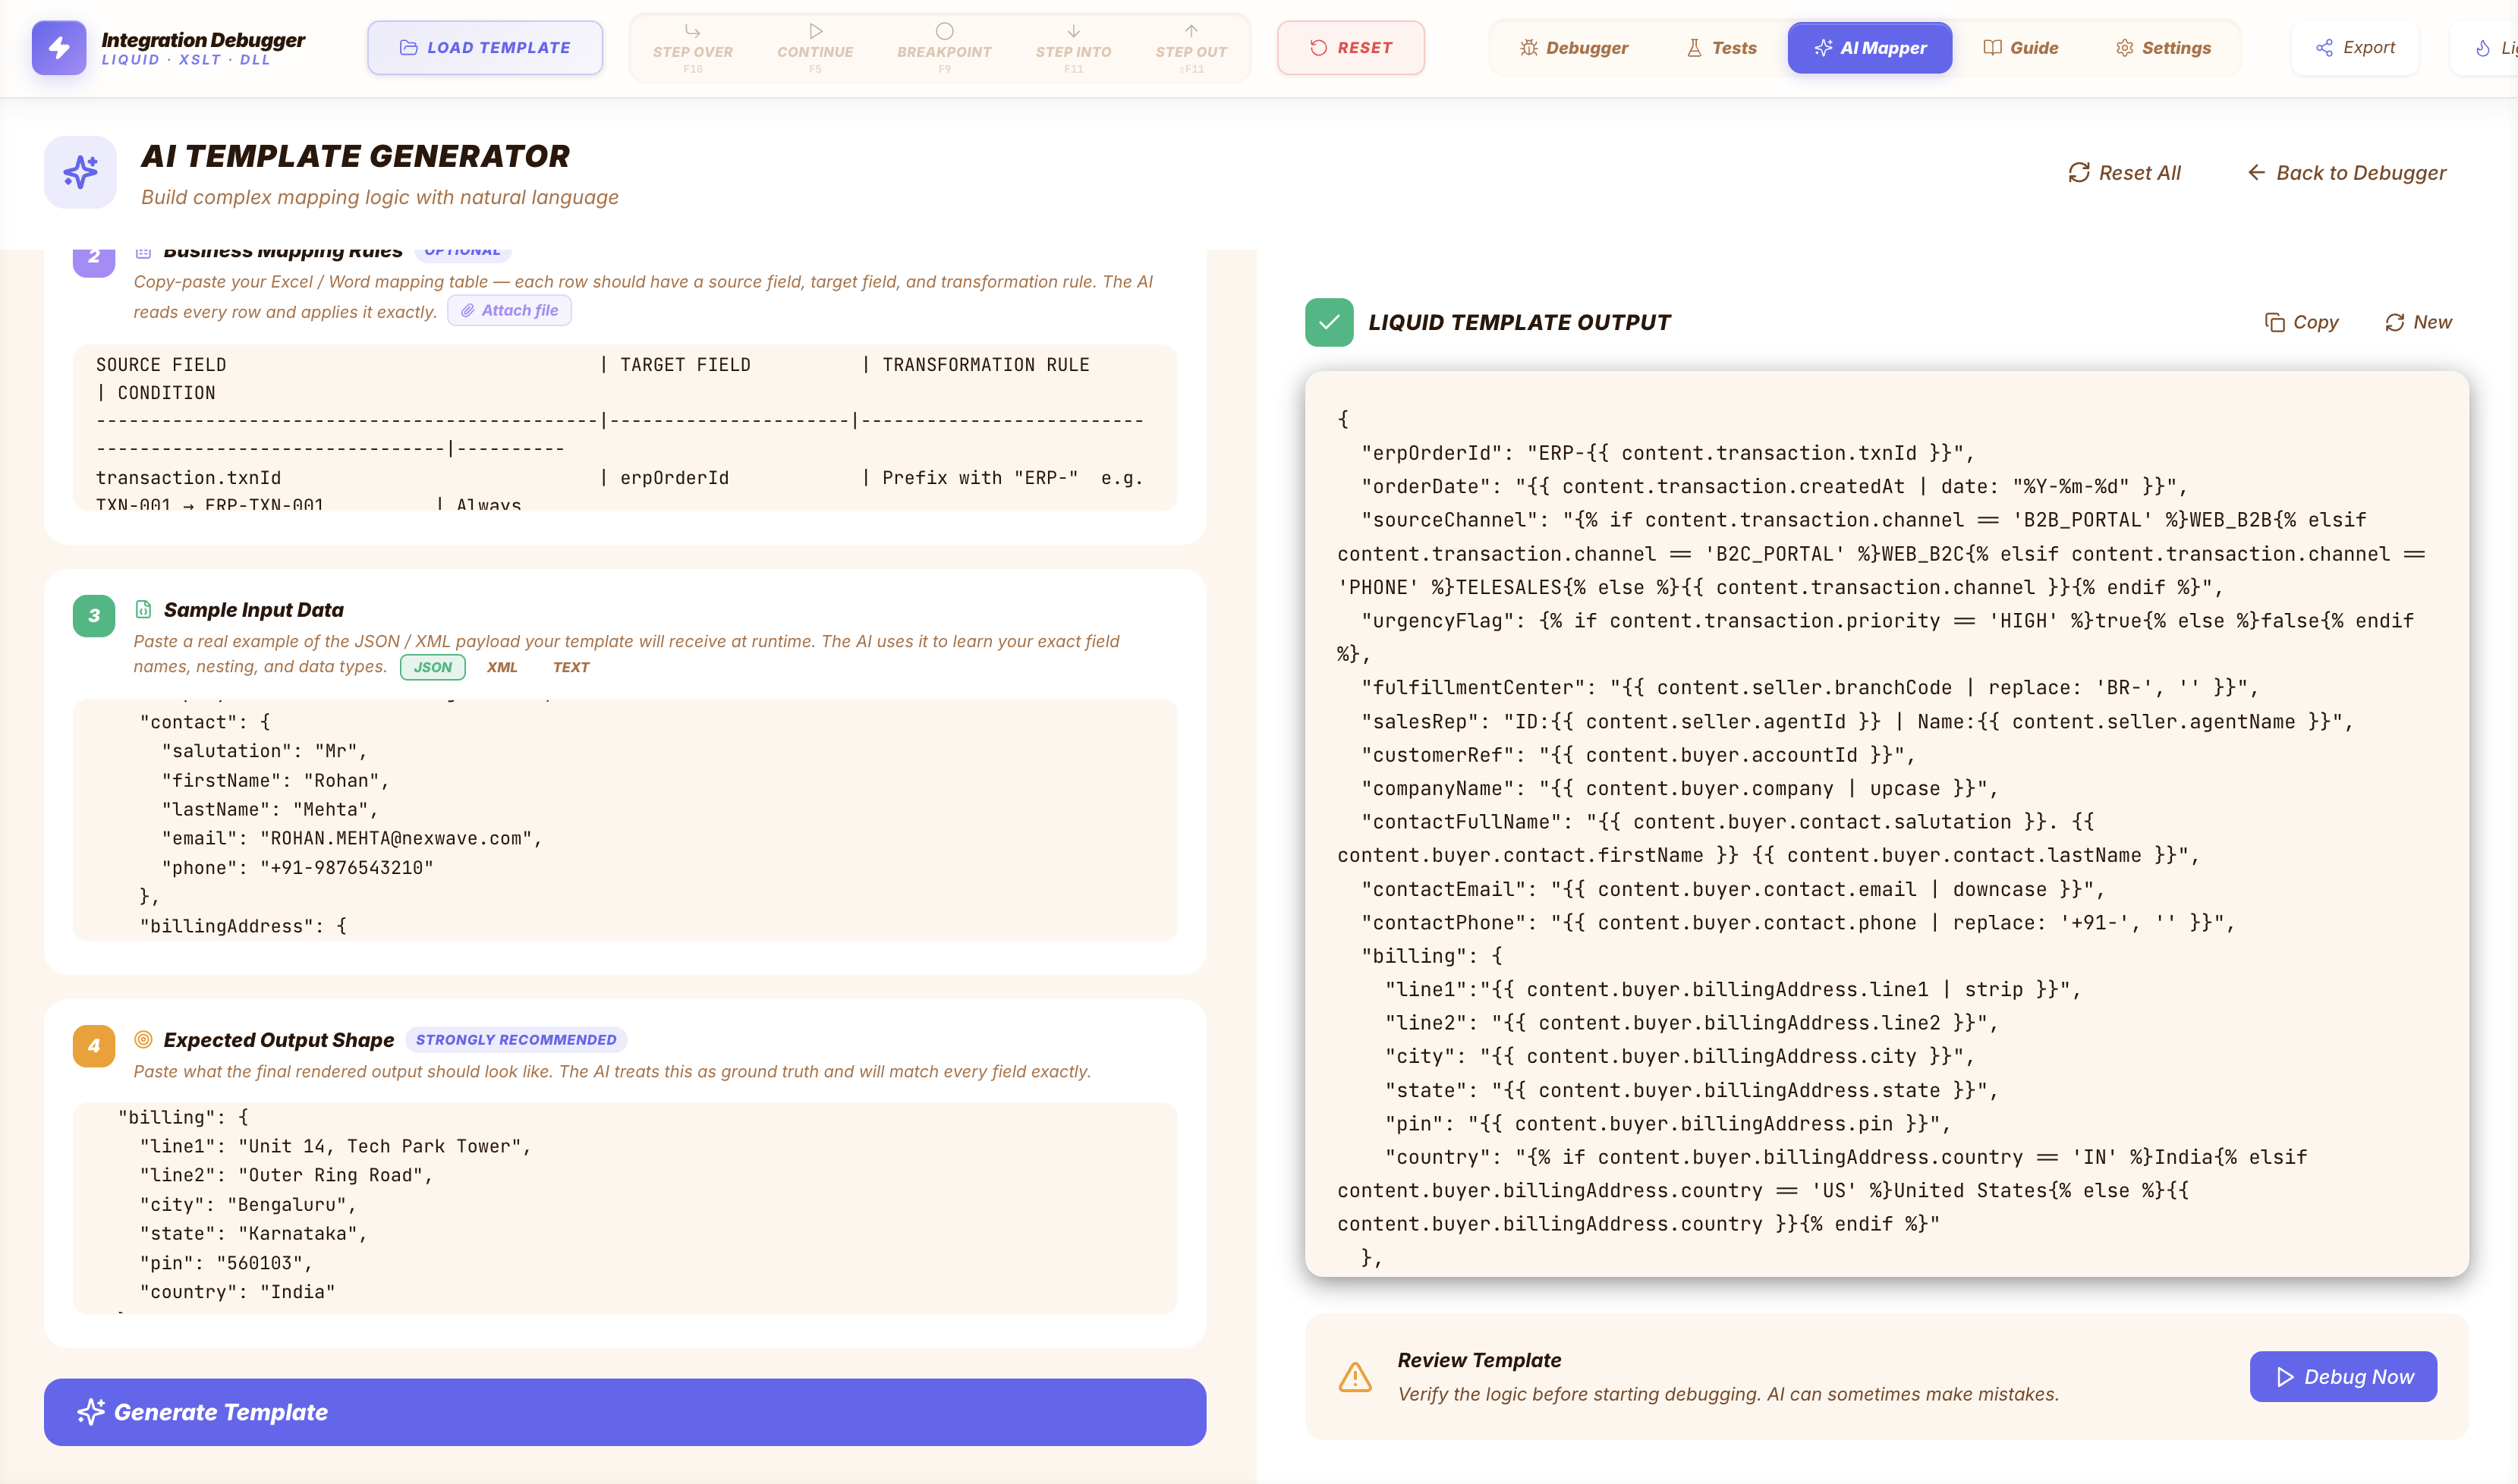
Task: Click the Continue play icon
Action: point(815,32)
